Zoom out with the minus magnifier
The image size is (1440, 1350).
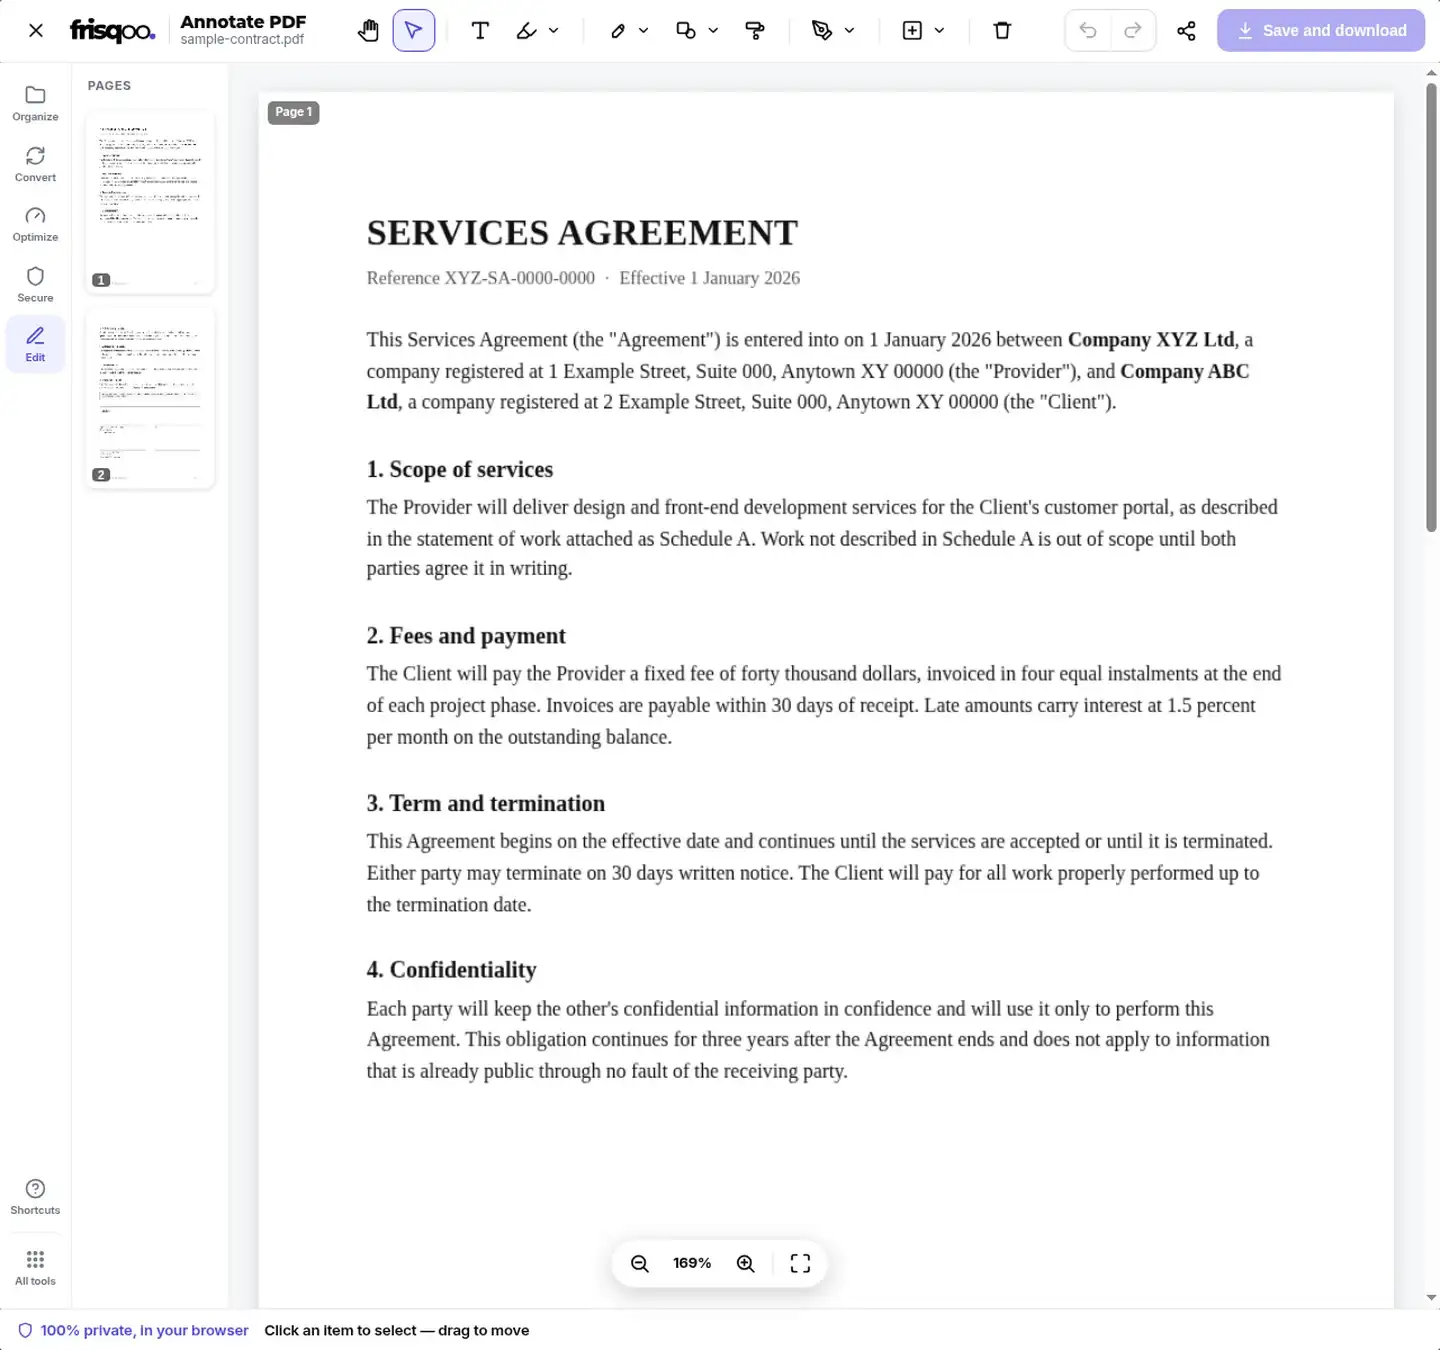coord(640,1264)
